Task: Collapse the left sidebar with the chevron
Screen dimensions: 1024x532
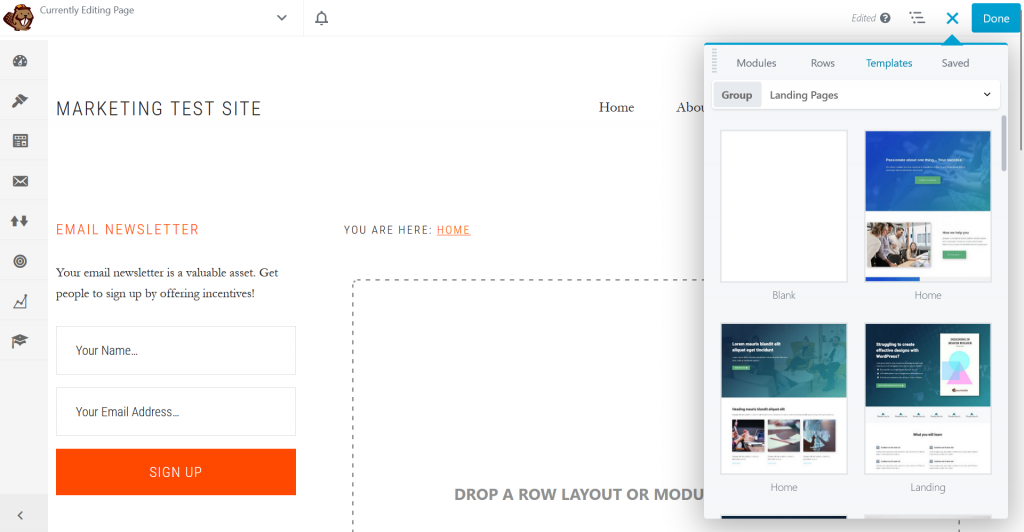Action: pos(20,516)
